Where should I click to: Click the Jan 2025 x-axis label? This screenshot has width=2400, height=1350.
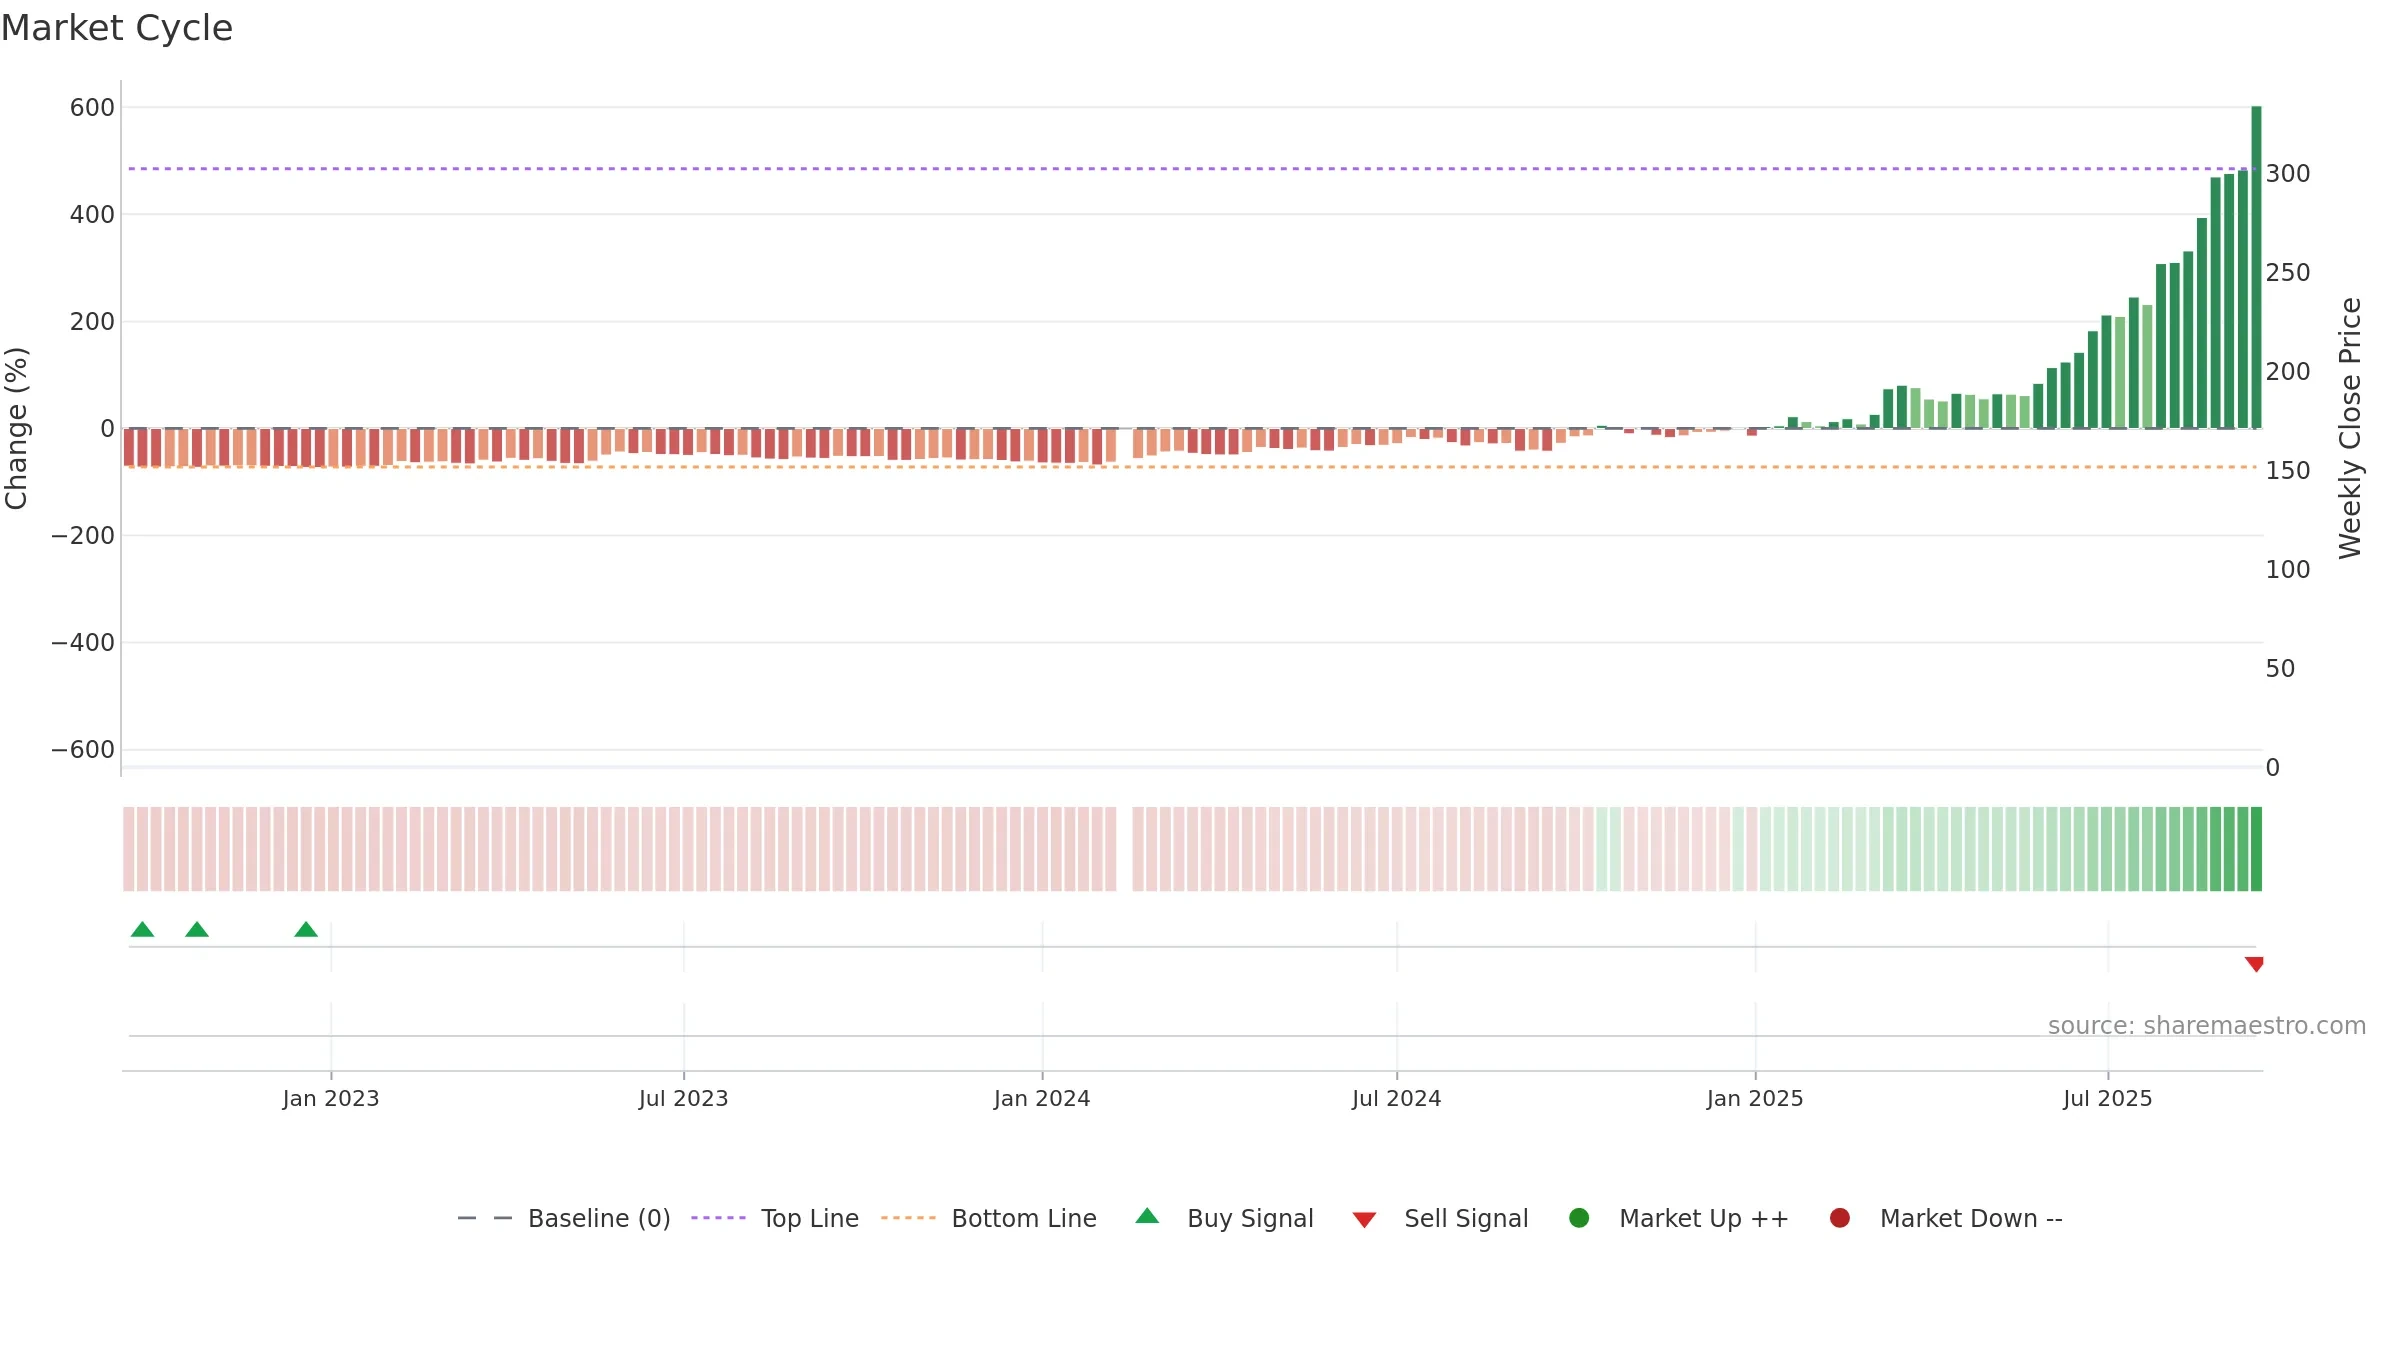pos(1755,1099)
